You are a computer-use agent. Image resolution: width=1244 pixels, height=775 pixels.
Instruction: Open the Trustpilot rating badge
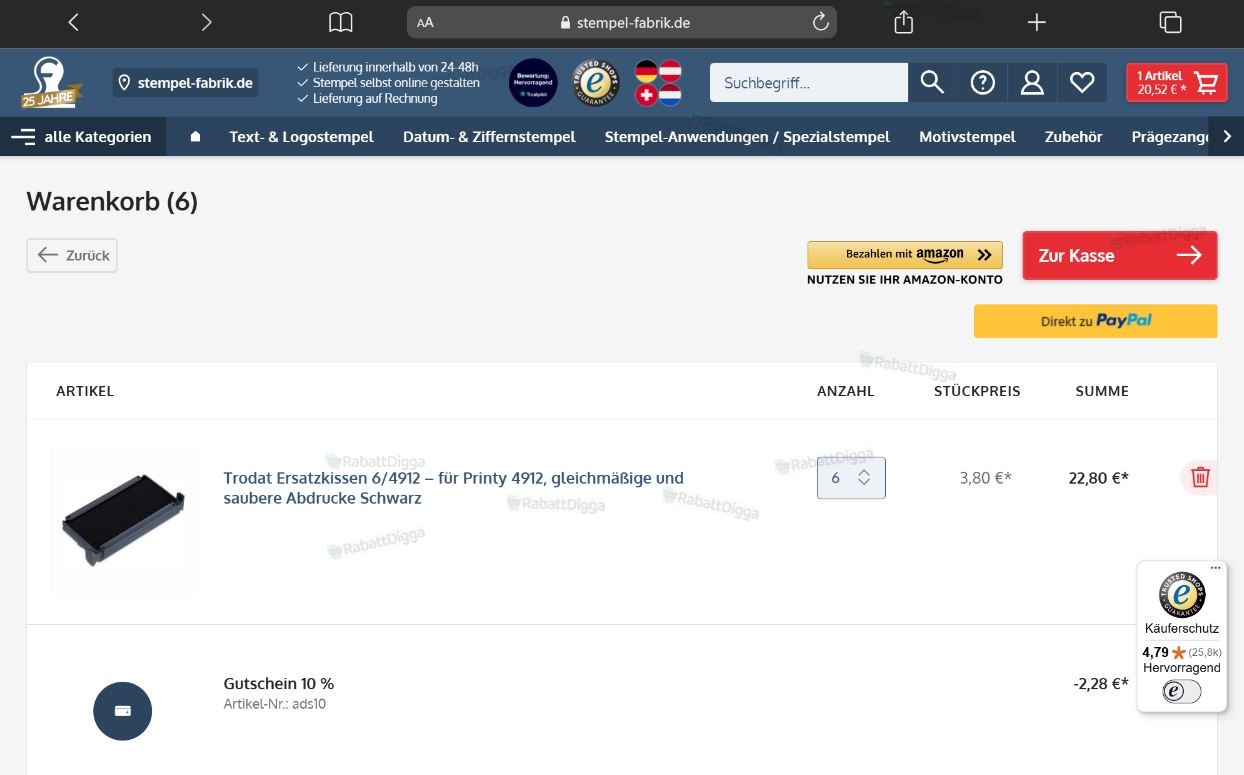pos(533,83)
